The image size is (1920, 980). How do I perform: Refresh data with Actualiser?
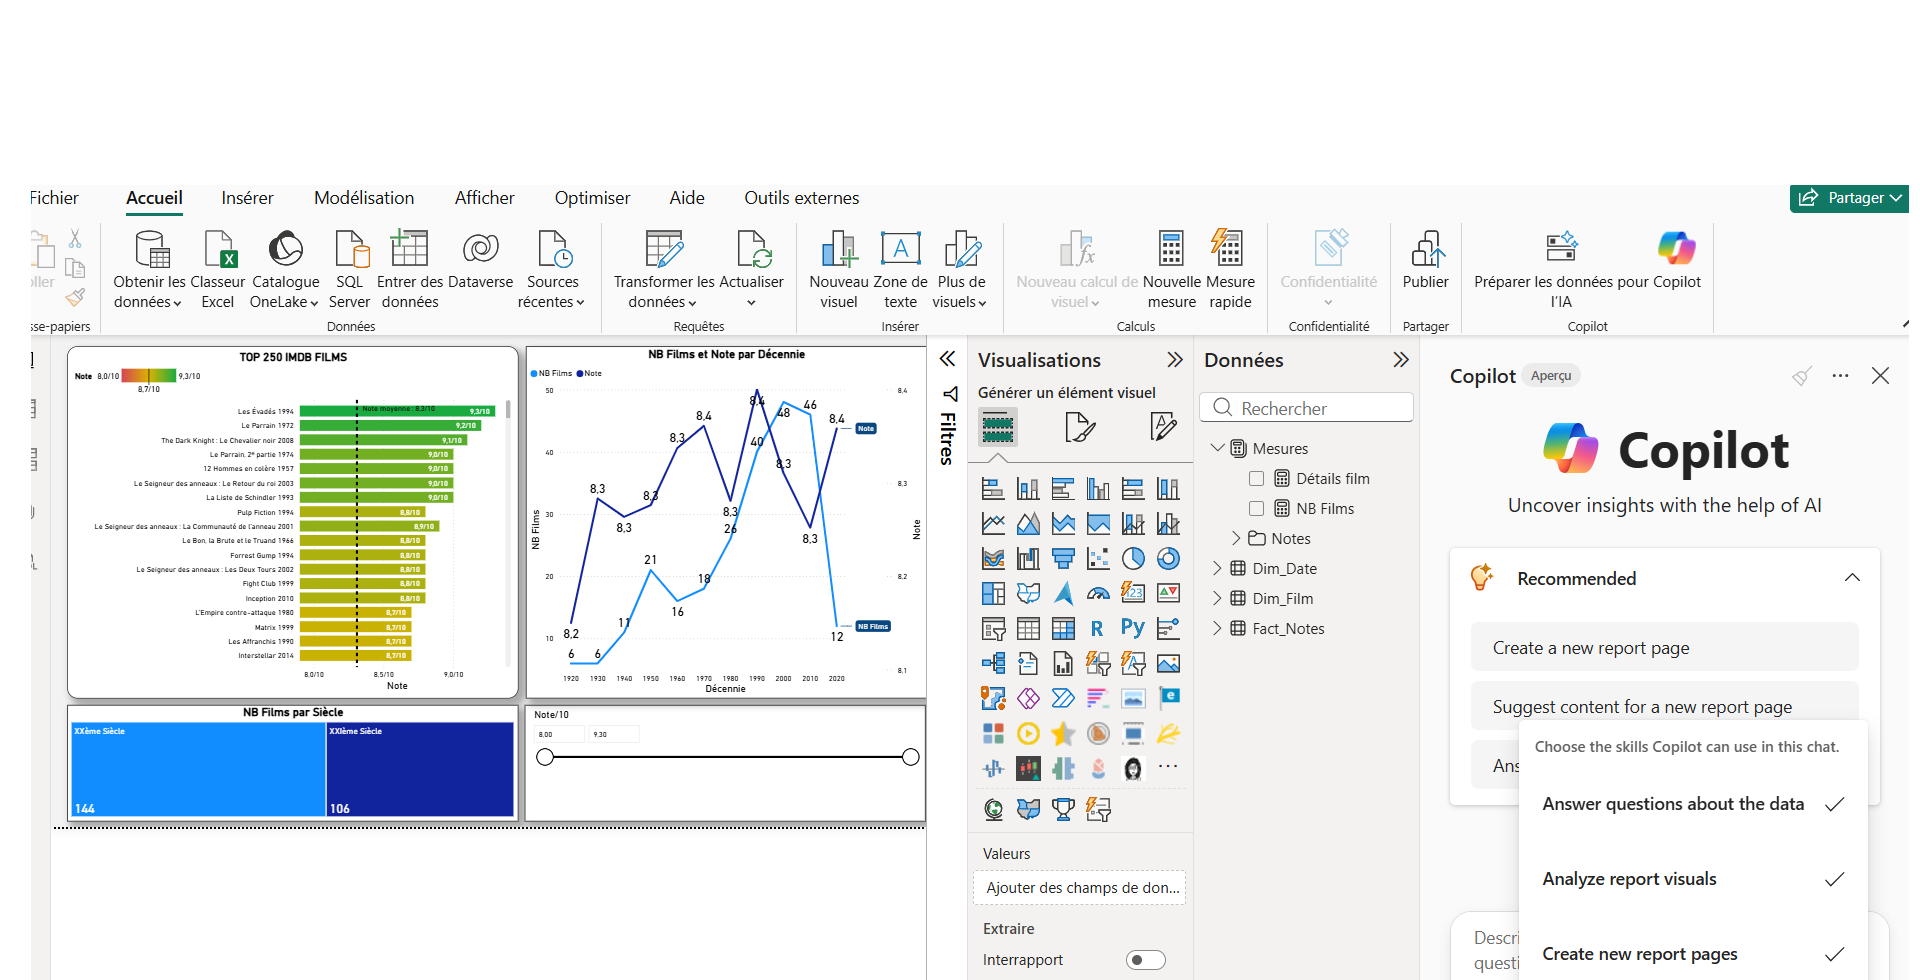pos(751,269)
